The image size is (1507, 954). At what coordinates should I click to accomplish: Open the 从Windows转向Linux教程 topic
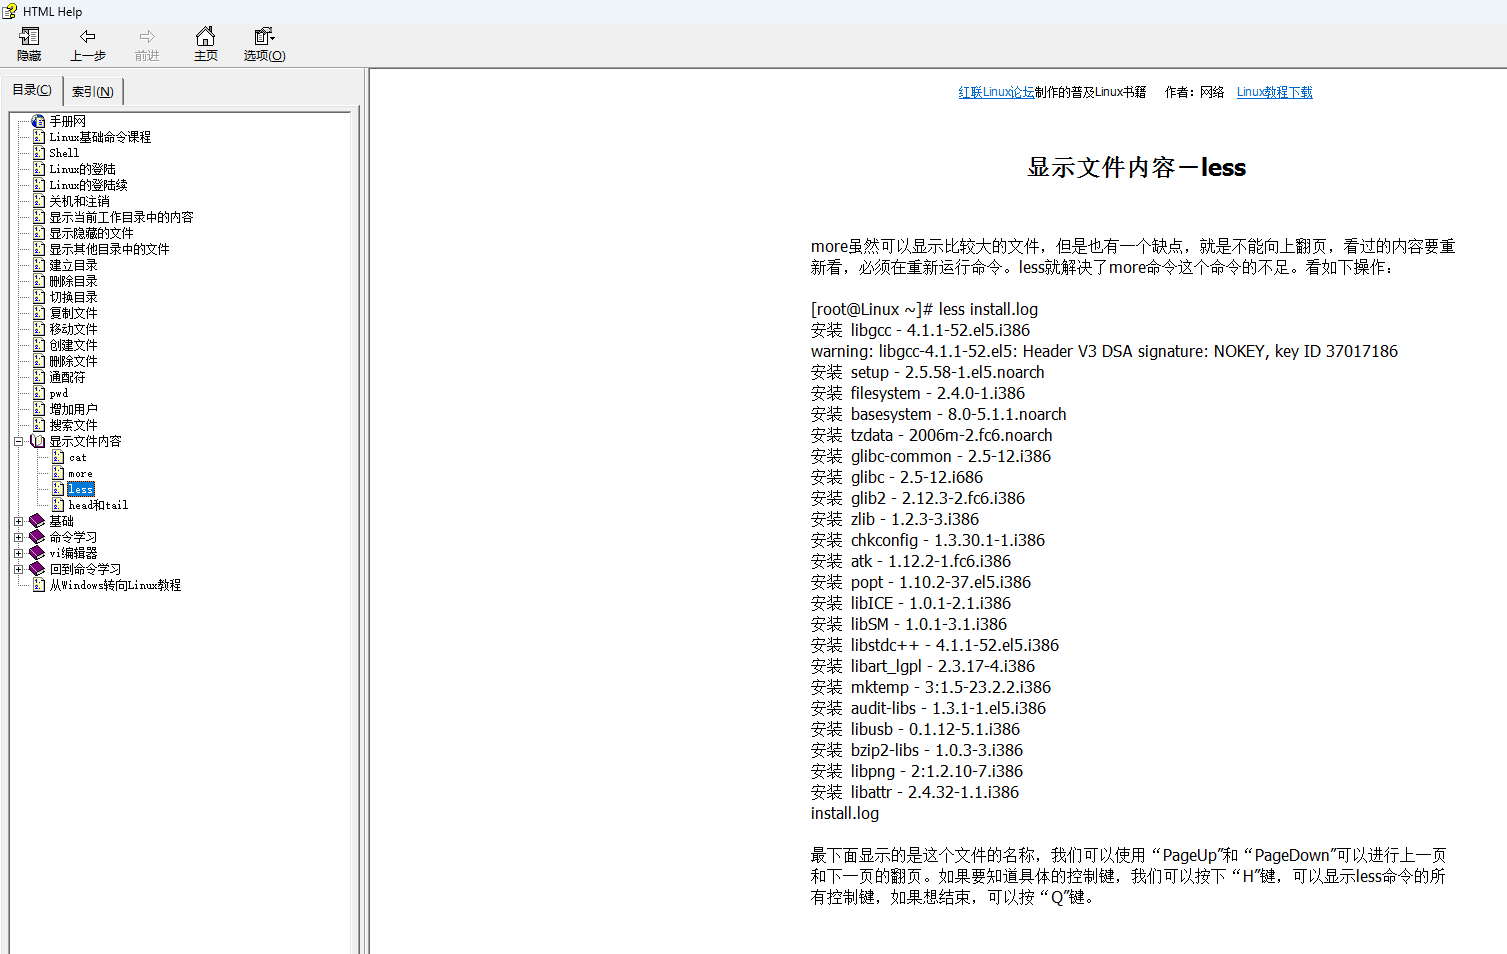pyautogui.click(x=115, y=585)
